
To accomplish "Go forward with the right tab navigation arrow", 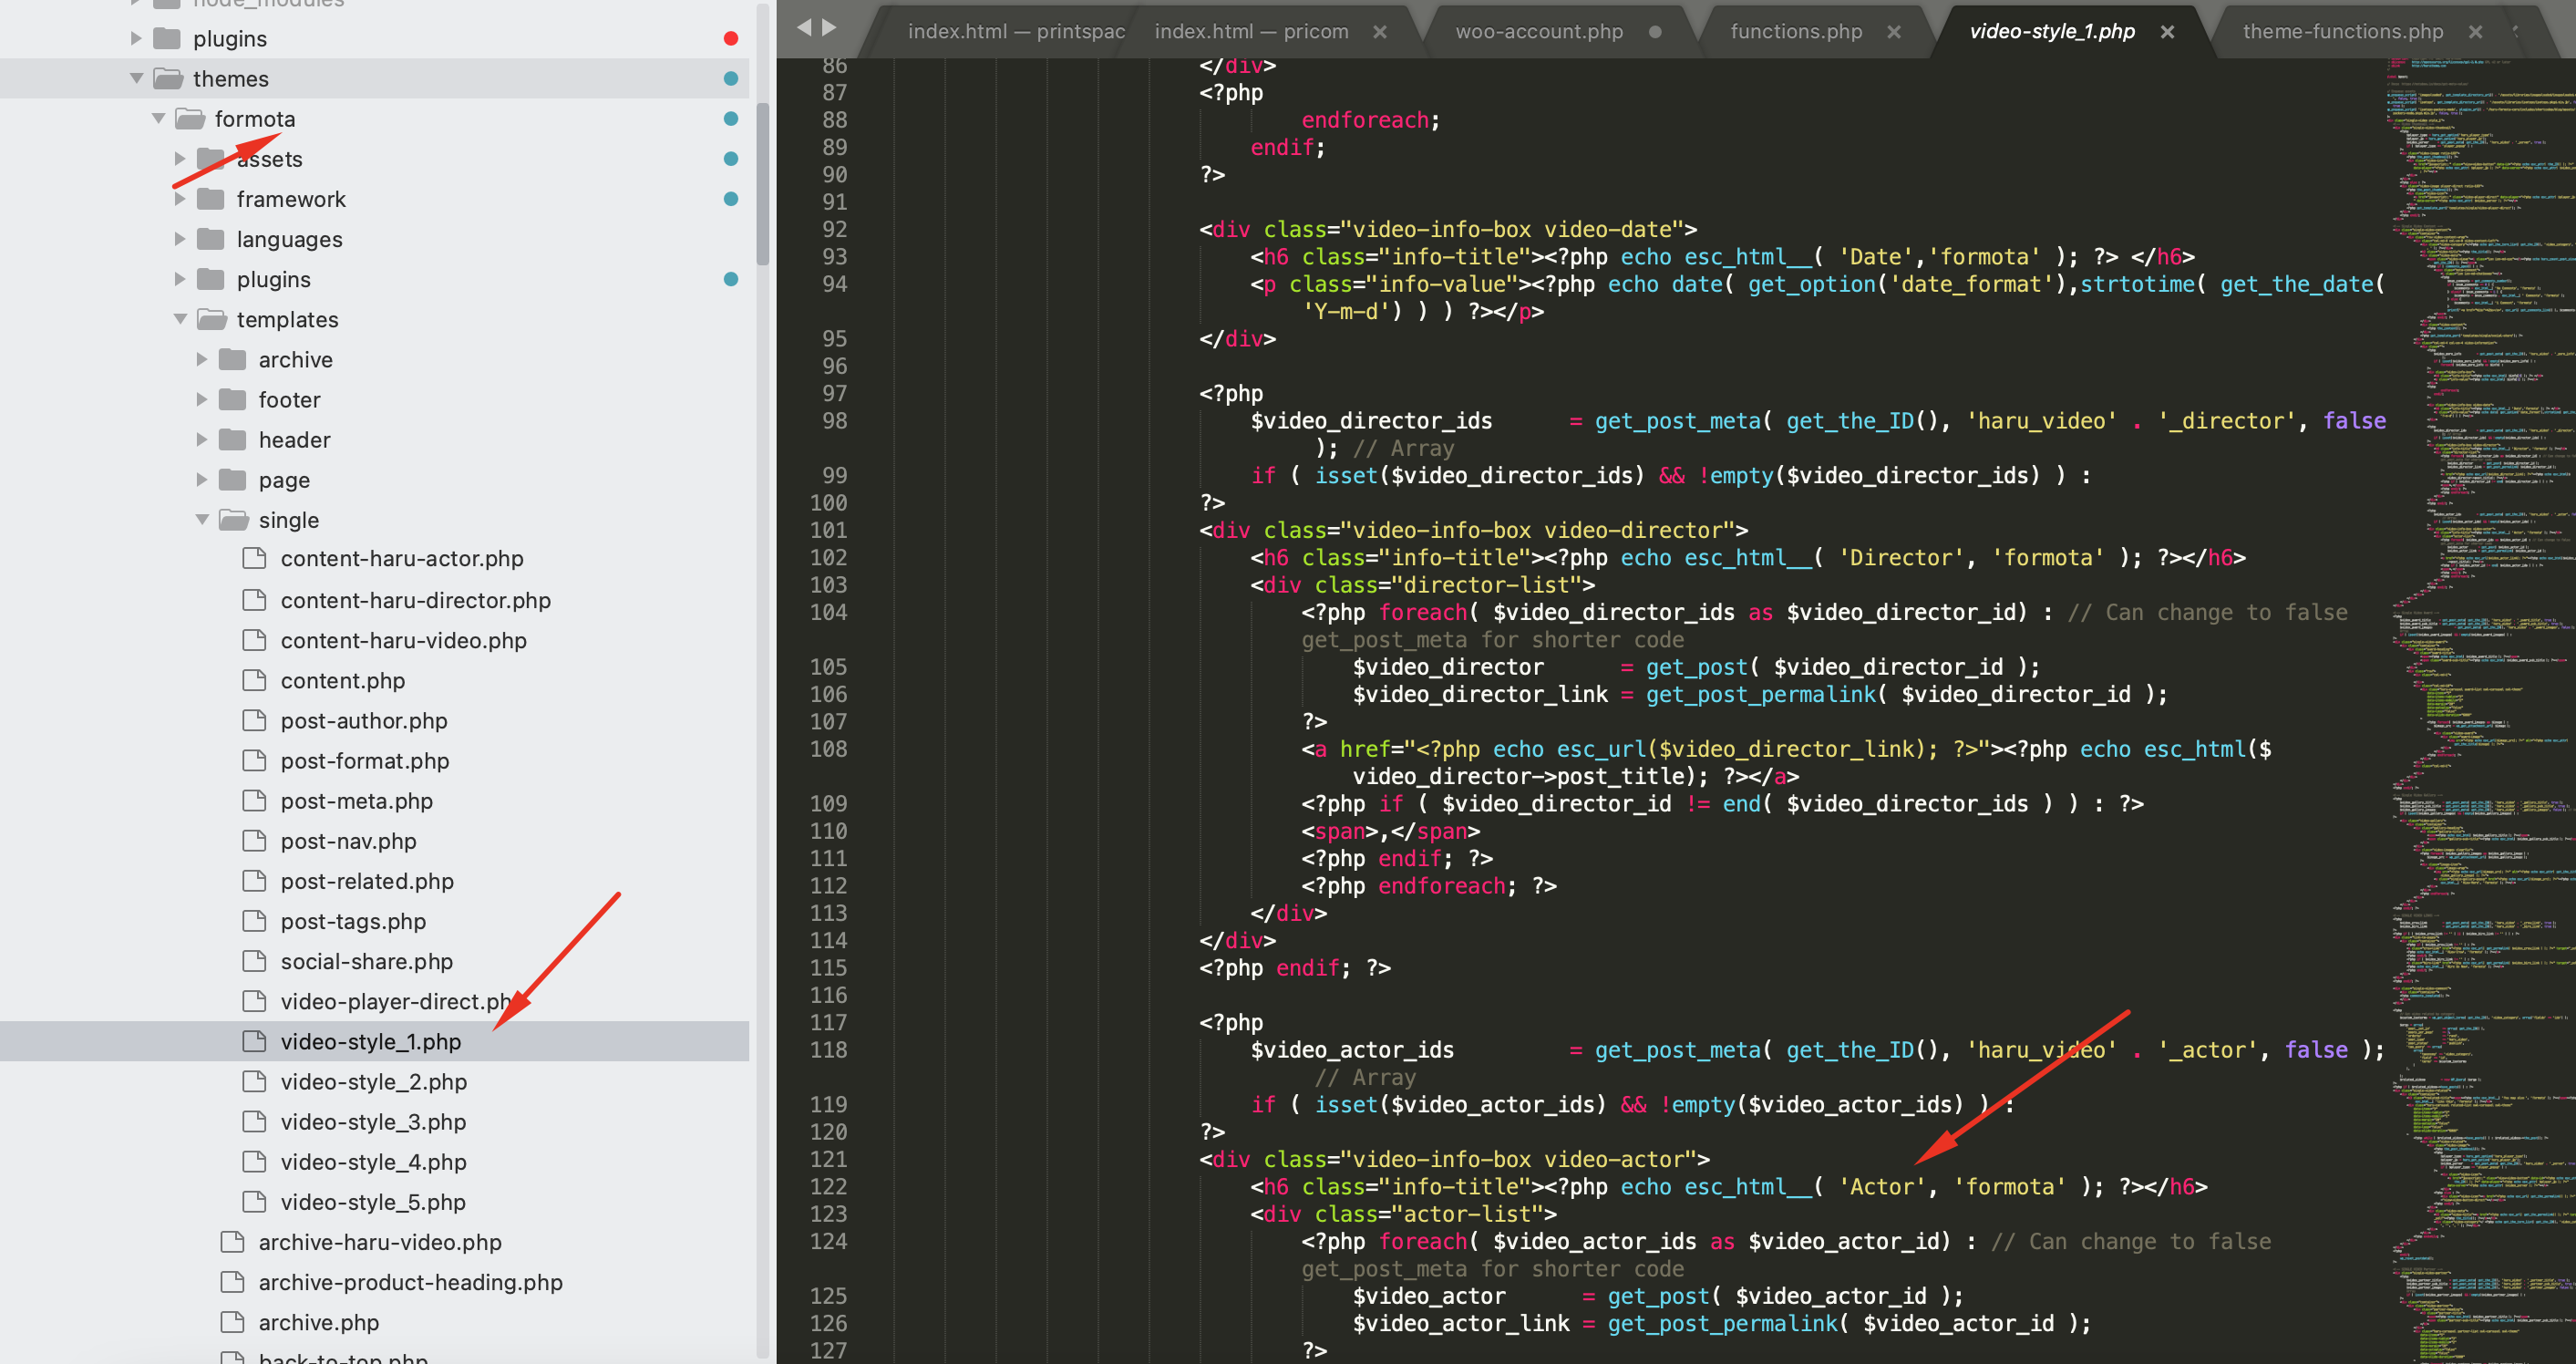I will pos(829,28).
